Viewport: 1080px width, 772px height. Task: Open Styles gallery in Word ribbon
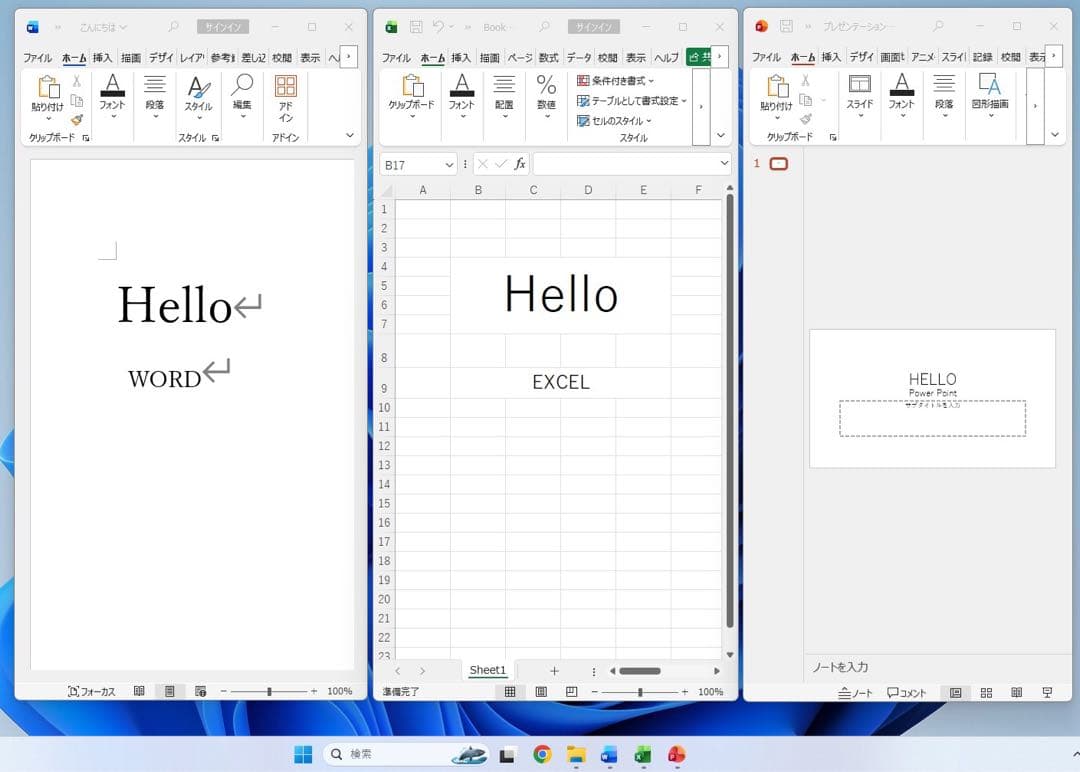tap(198, 96)
